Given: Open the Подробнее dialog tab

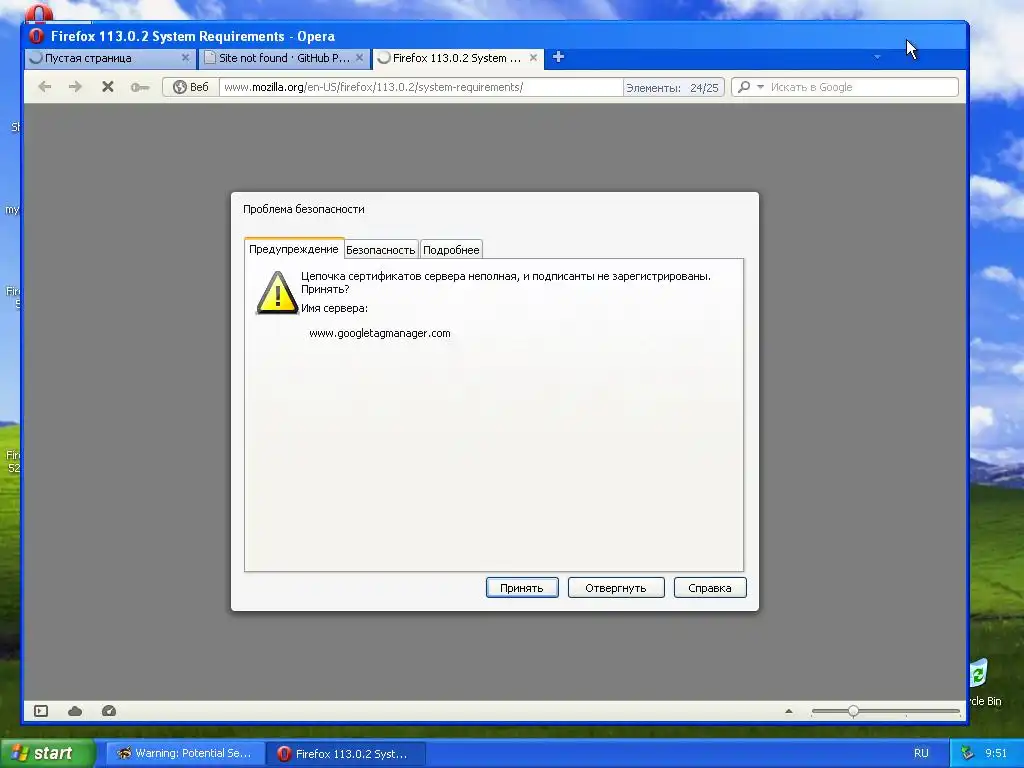Looking at the screenshot, I should 451,249.
